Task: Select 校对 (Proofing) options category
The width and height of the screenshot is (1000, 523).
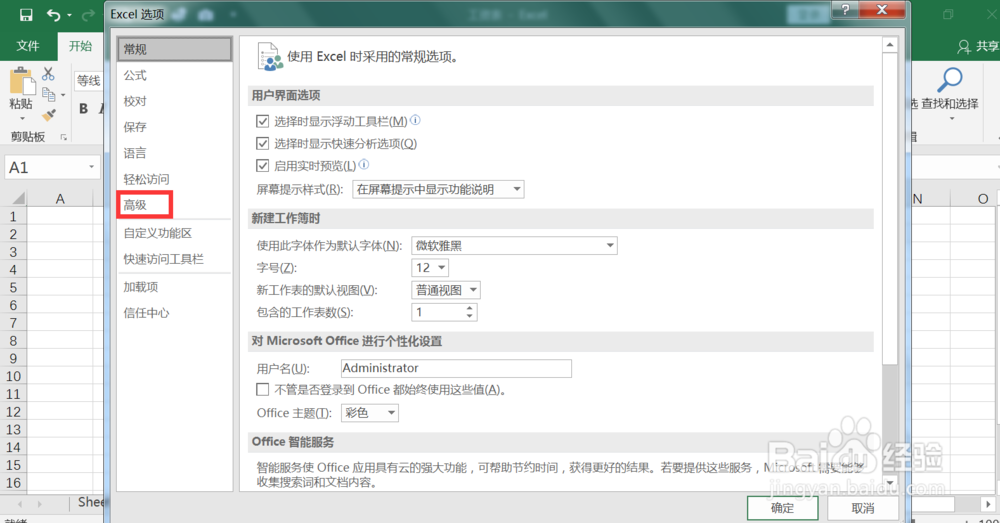Action: (174, 101)
